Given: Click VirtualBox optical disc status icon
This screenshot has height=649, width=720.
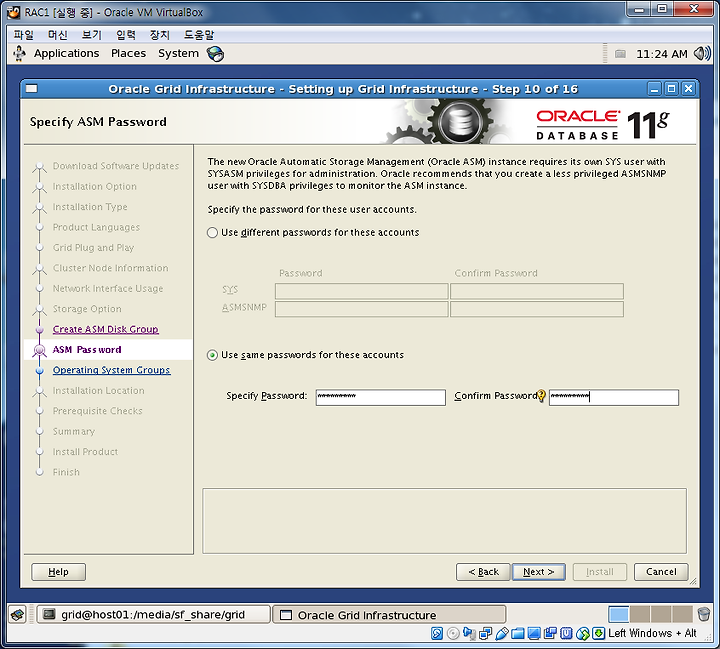Looking at the screenshot, I should click(x=453, y=633).
